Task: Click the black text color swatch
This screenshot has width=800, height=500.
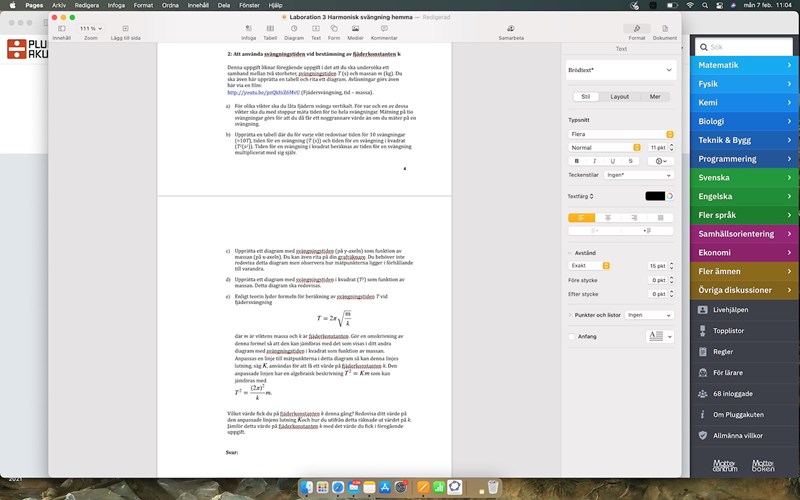Action: tap(655, 196)
